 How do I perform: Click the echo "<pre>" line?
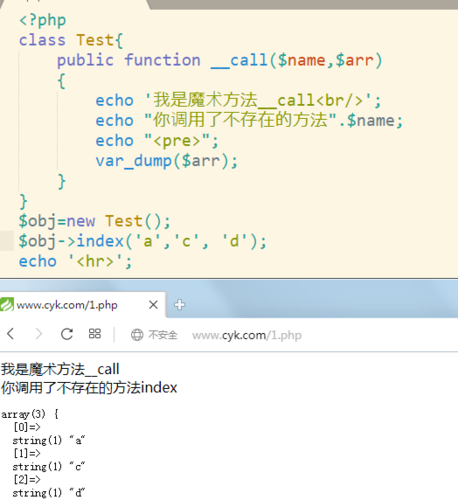(x=157, y=141)
